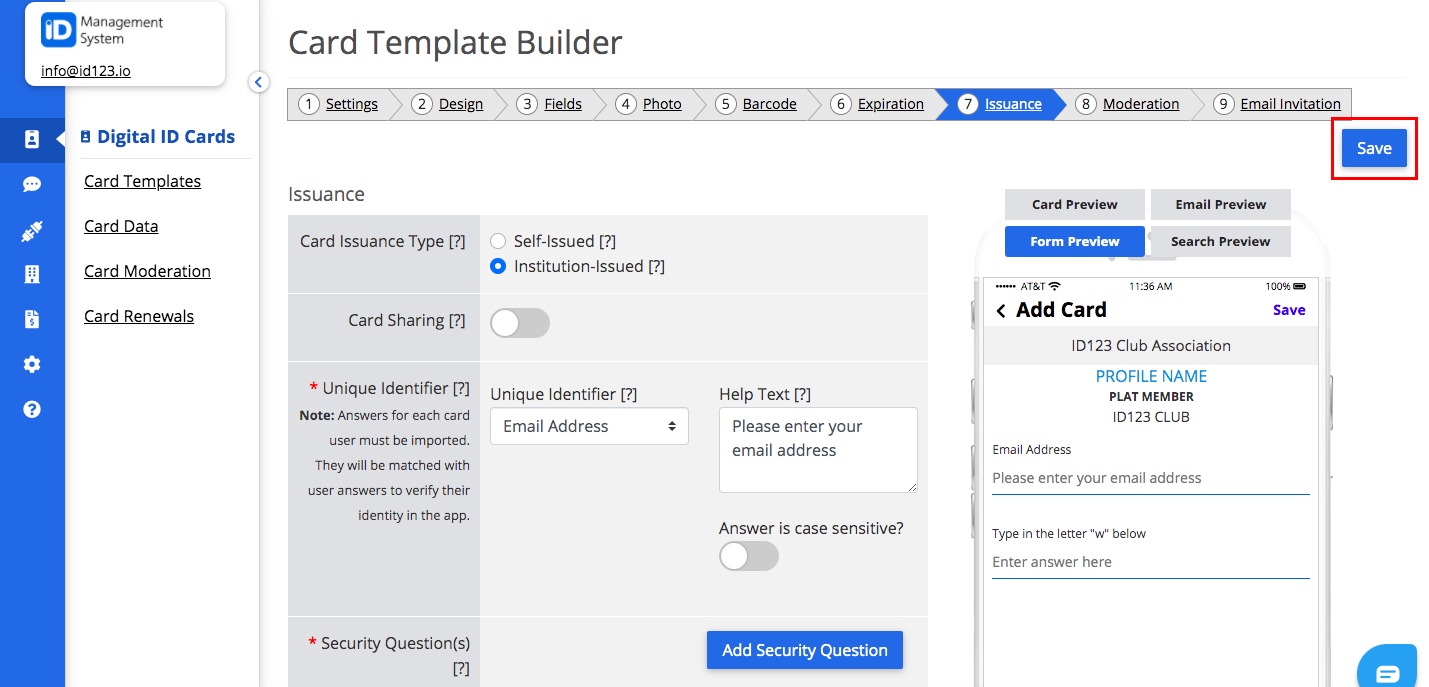This screenshot has height=687, width=1429.
Task: Switch to the Email Preview tab
Action: 1220,204
